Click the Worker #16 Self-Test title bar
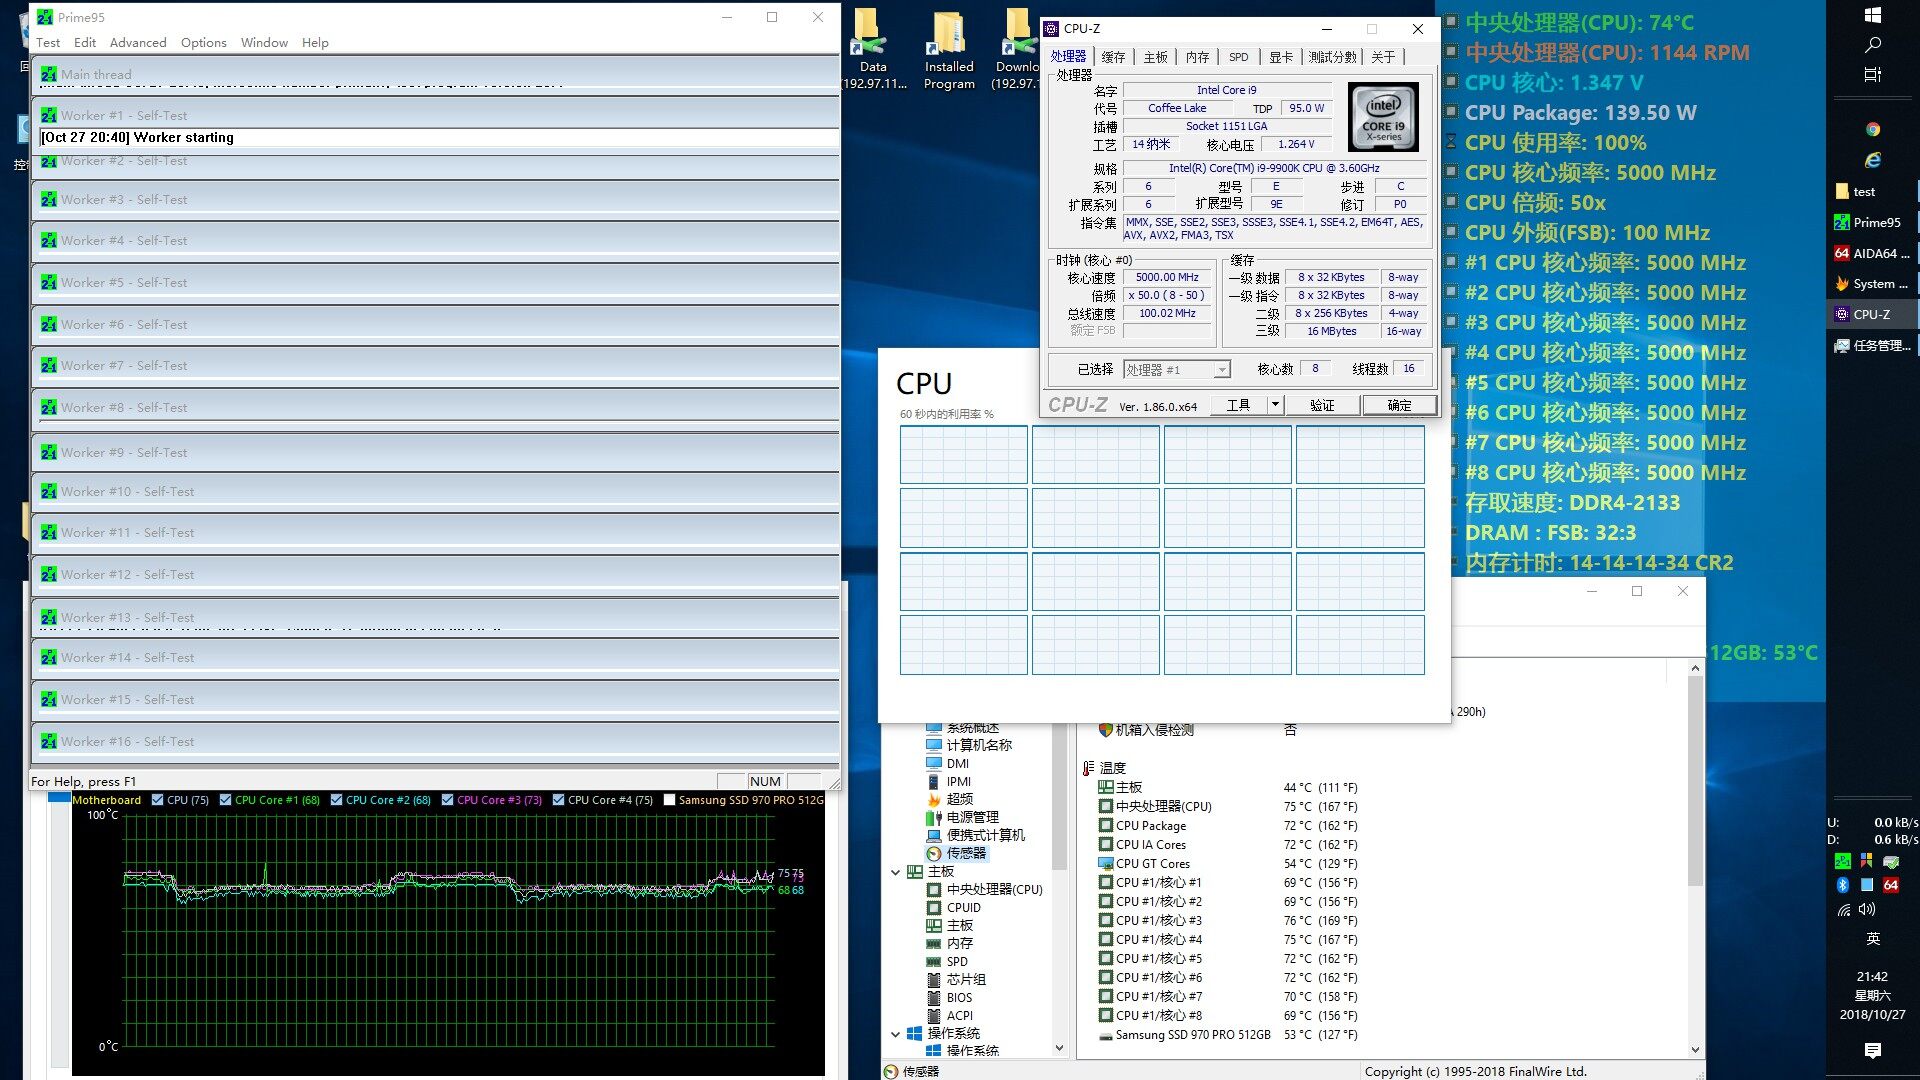1920x1080 pixels. [x=435, y=742]
